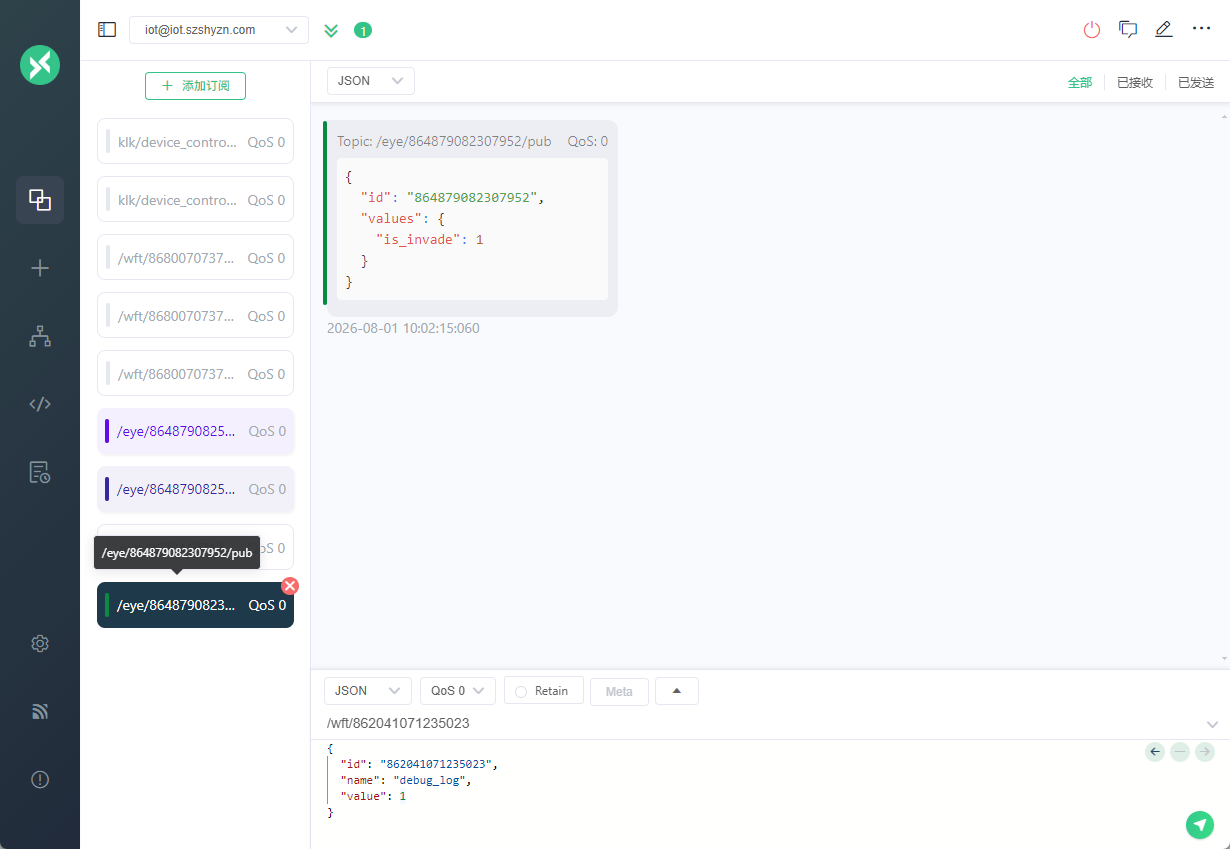Go to previous sent payload arrow

1155,752
